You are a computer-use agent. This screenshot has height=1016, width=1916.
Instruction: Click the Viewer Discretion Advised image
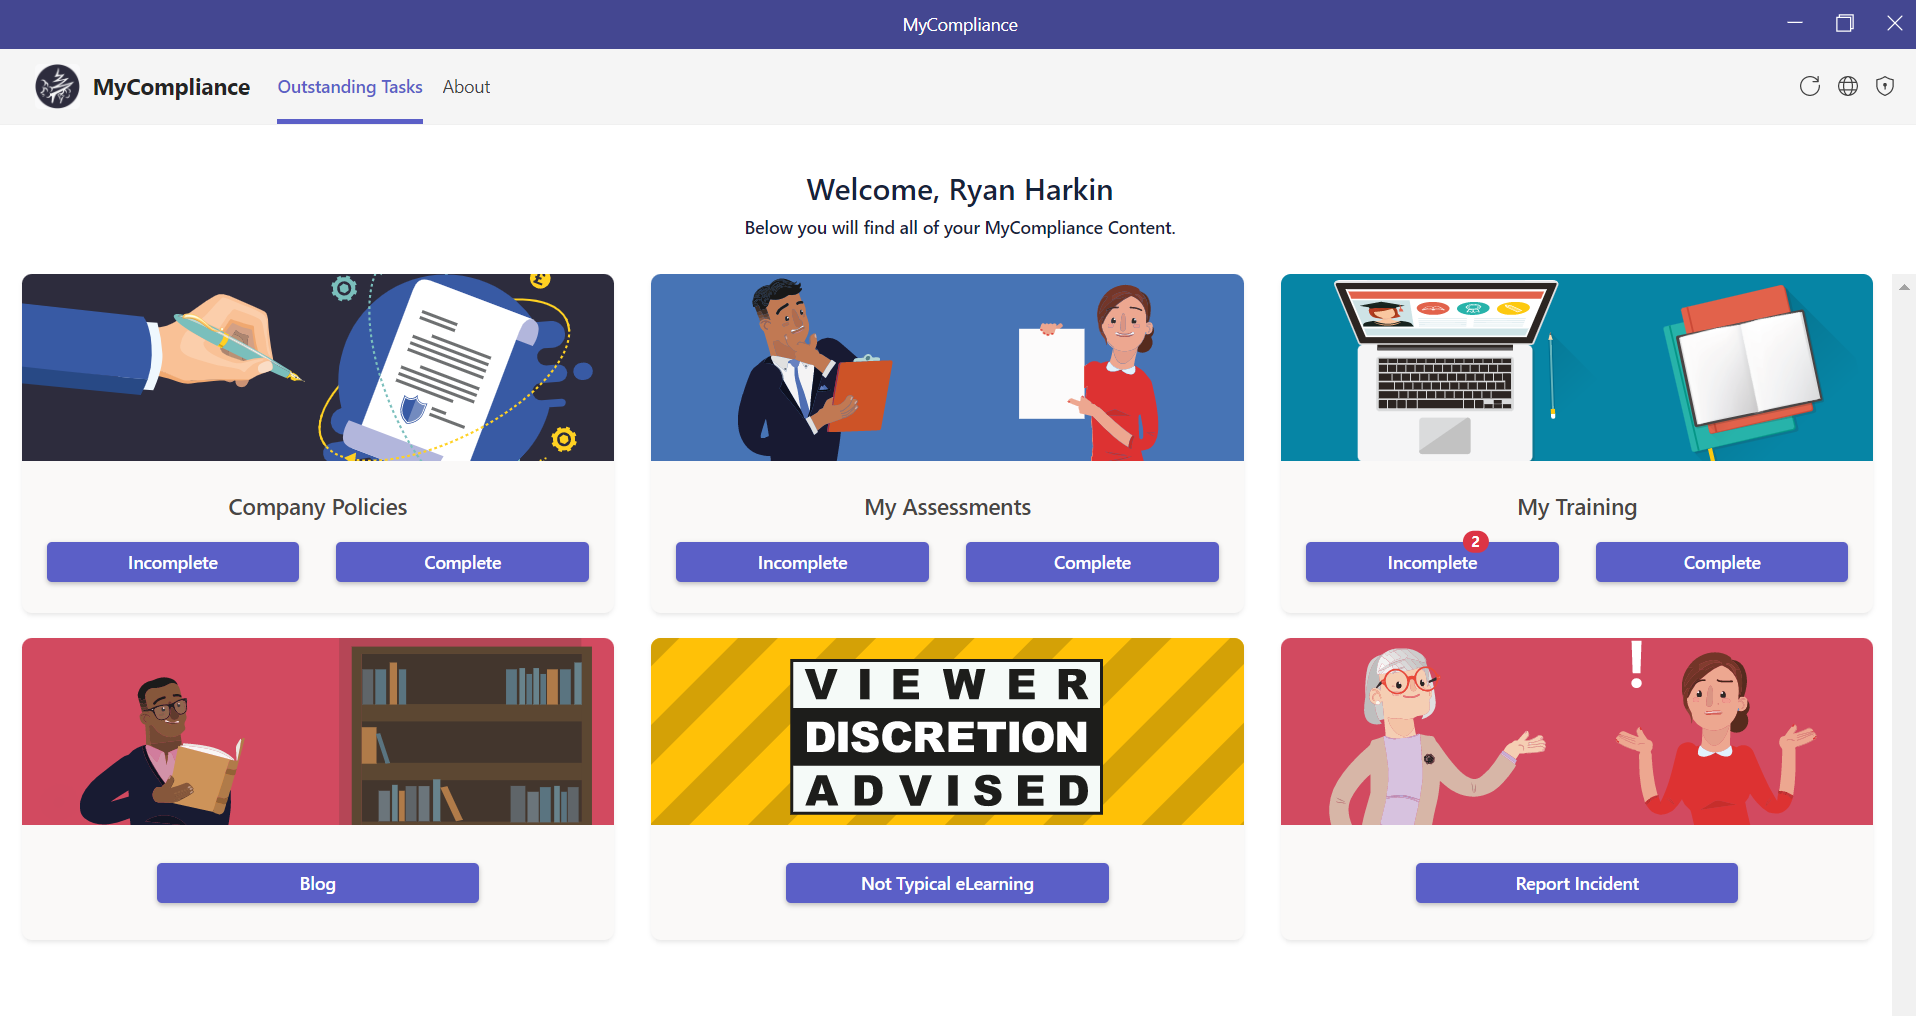[947, 731]
